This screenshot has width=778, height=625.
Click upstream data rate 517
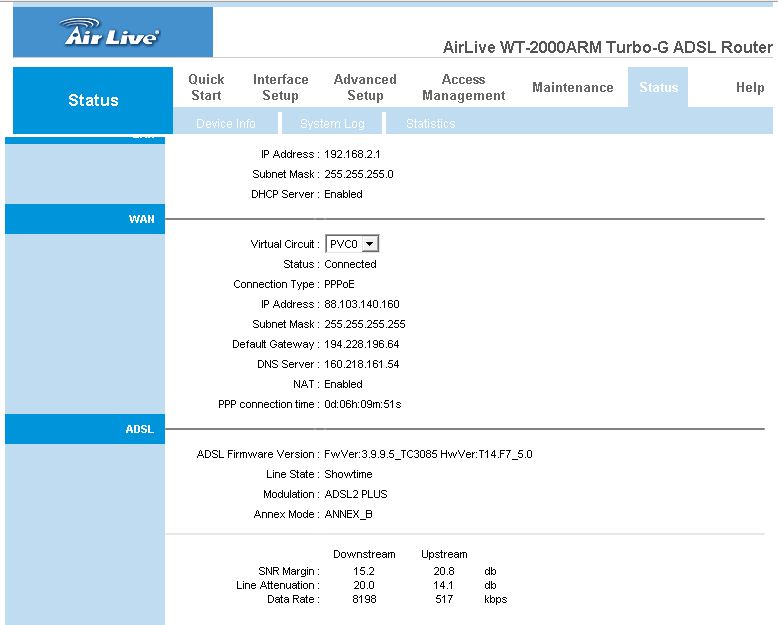click(x=444, y=599)
